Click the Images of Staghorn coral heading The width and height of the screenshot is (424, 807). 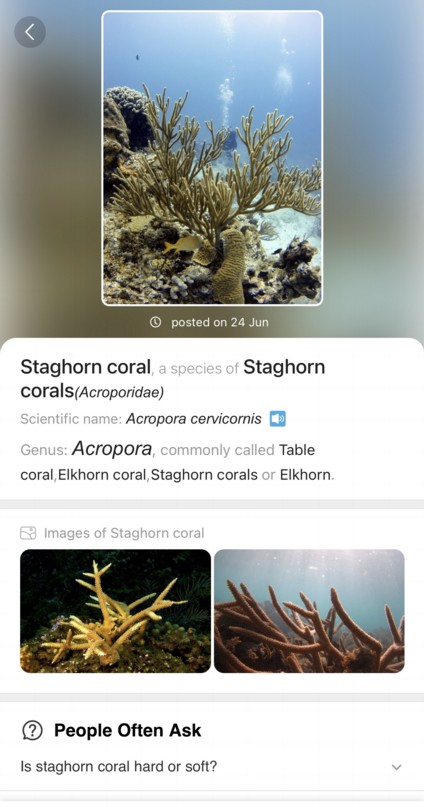click(124, 533)
